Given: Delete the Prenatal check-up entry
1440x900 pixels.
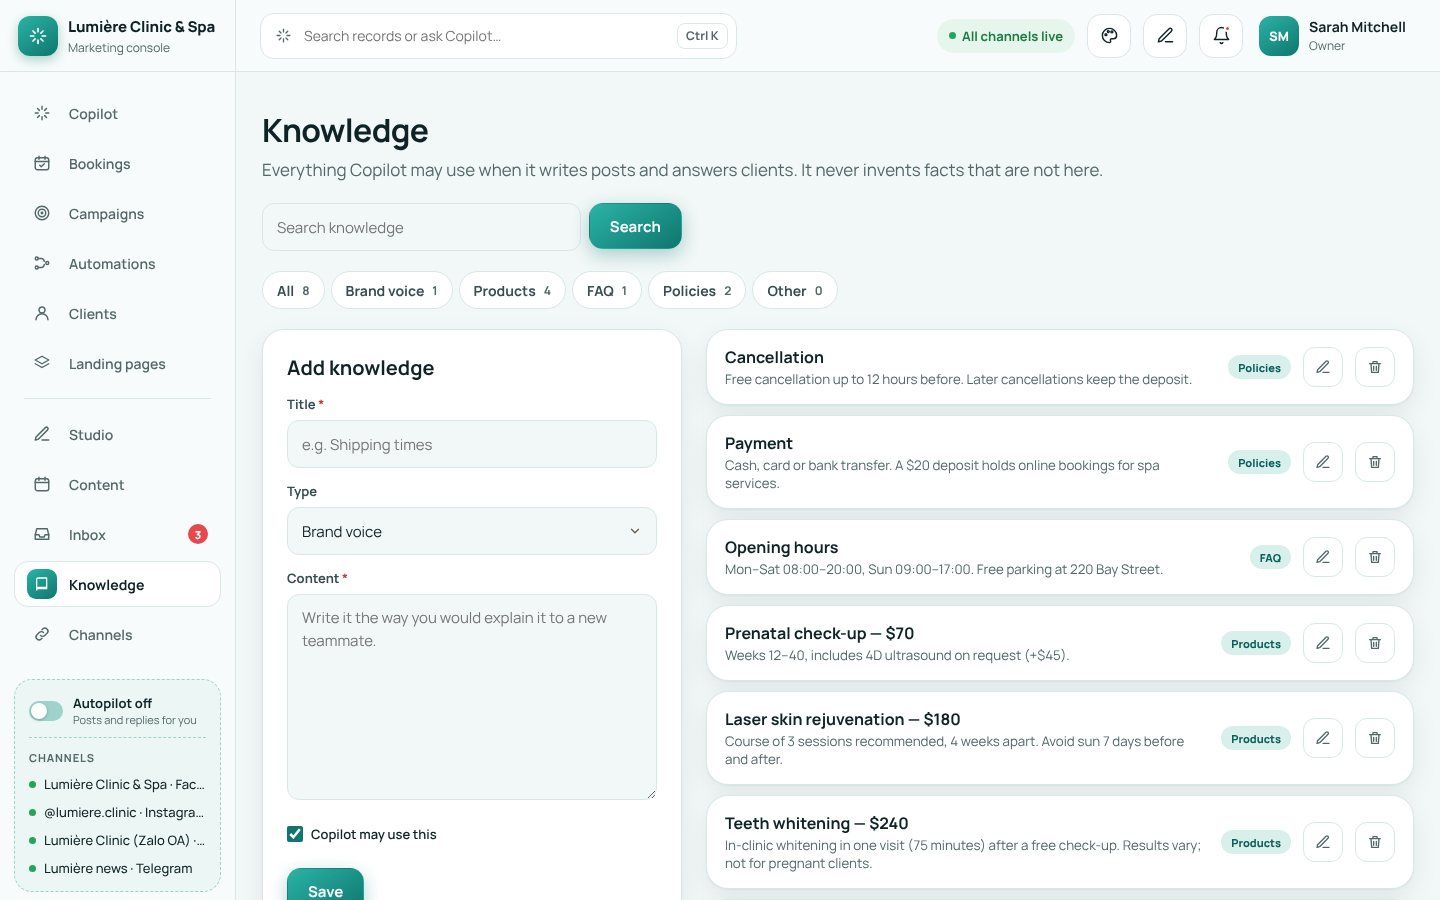Looking at the screenshot, I should coord(1375,643).
